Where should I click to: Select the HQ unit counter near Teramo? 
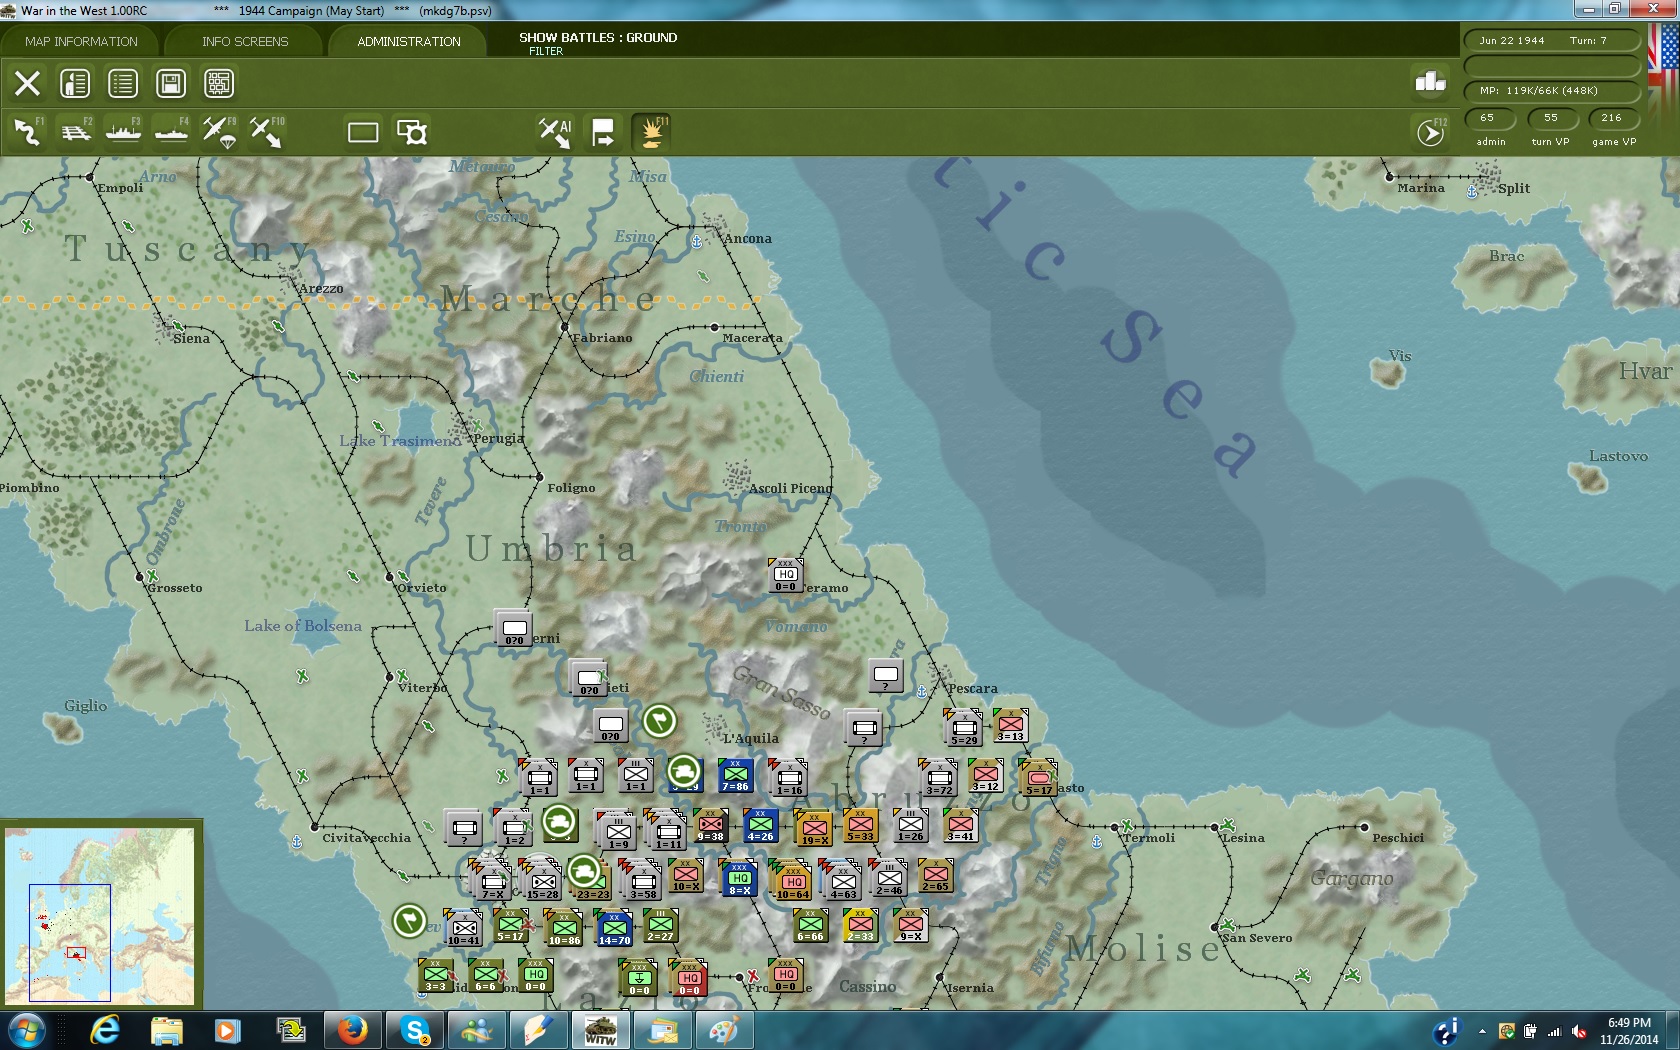pos(786,575)
